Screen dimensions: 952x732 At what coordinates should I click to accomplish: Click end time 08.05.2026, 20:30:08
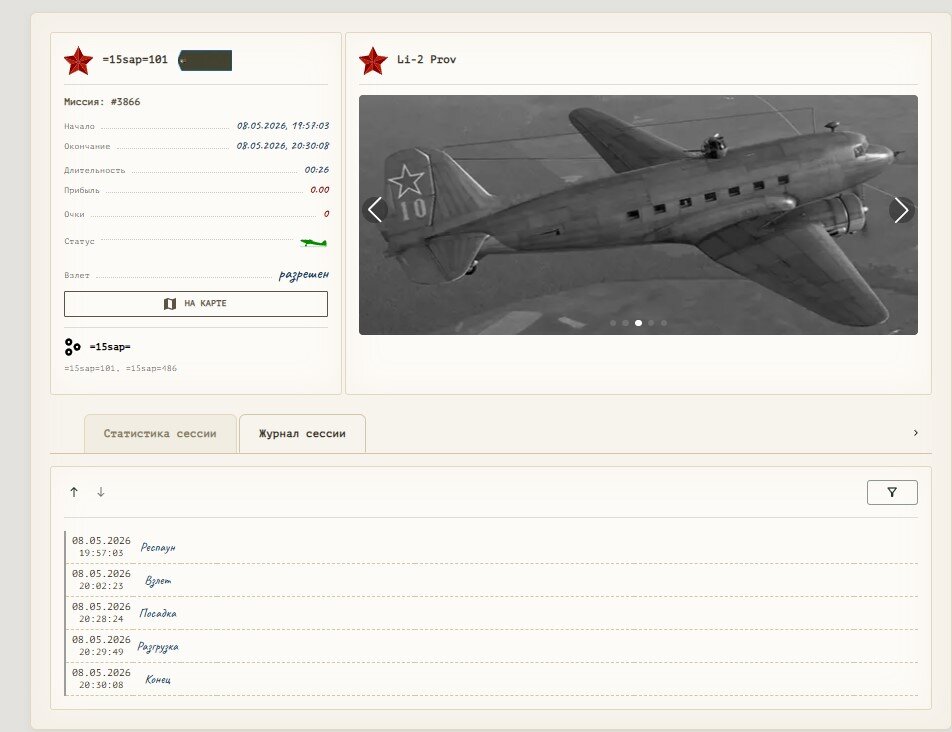click(283, 146)
